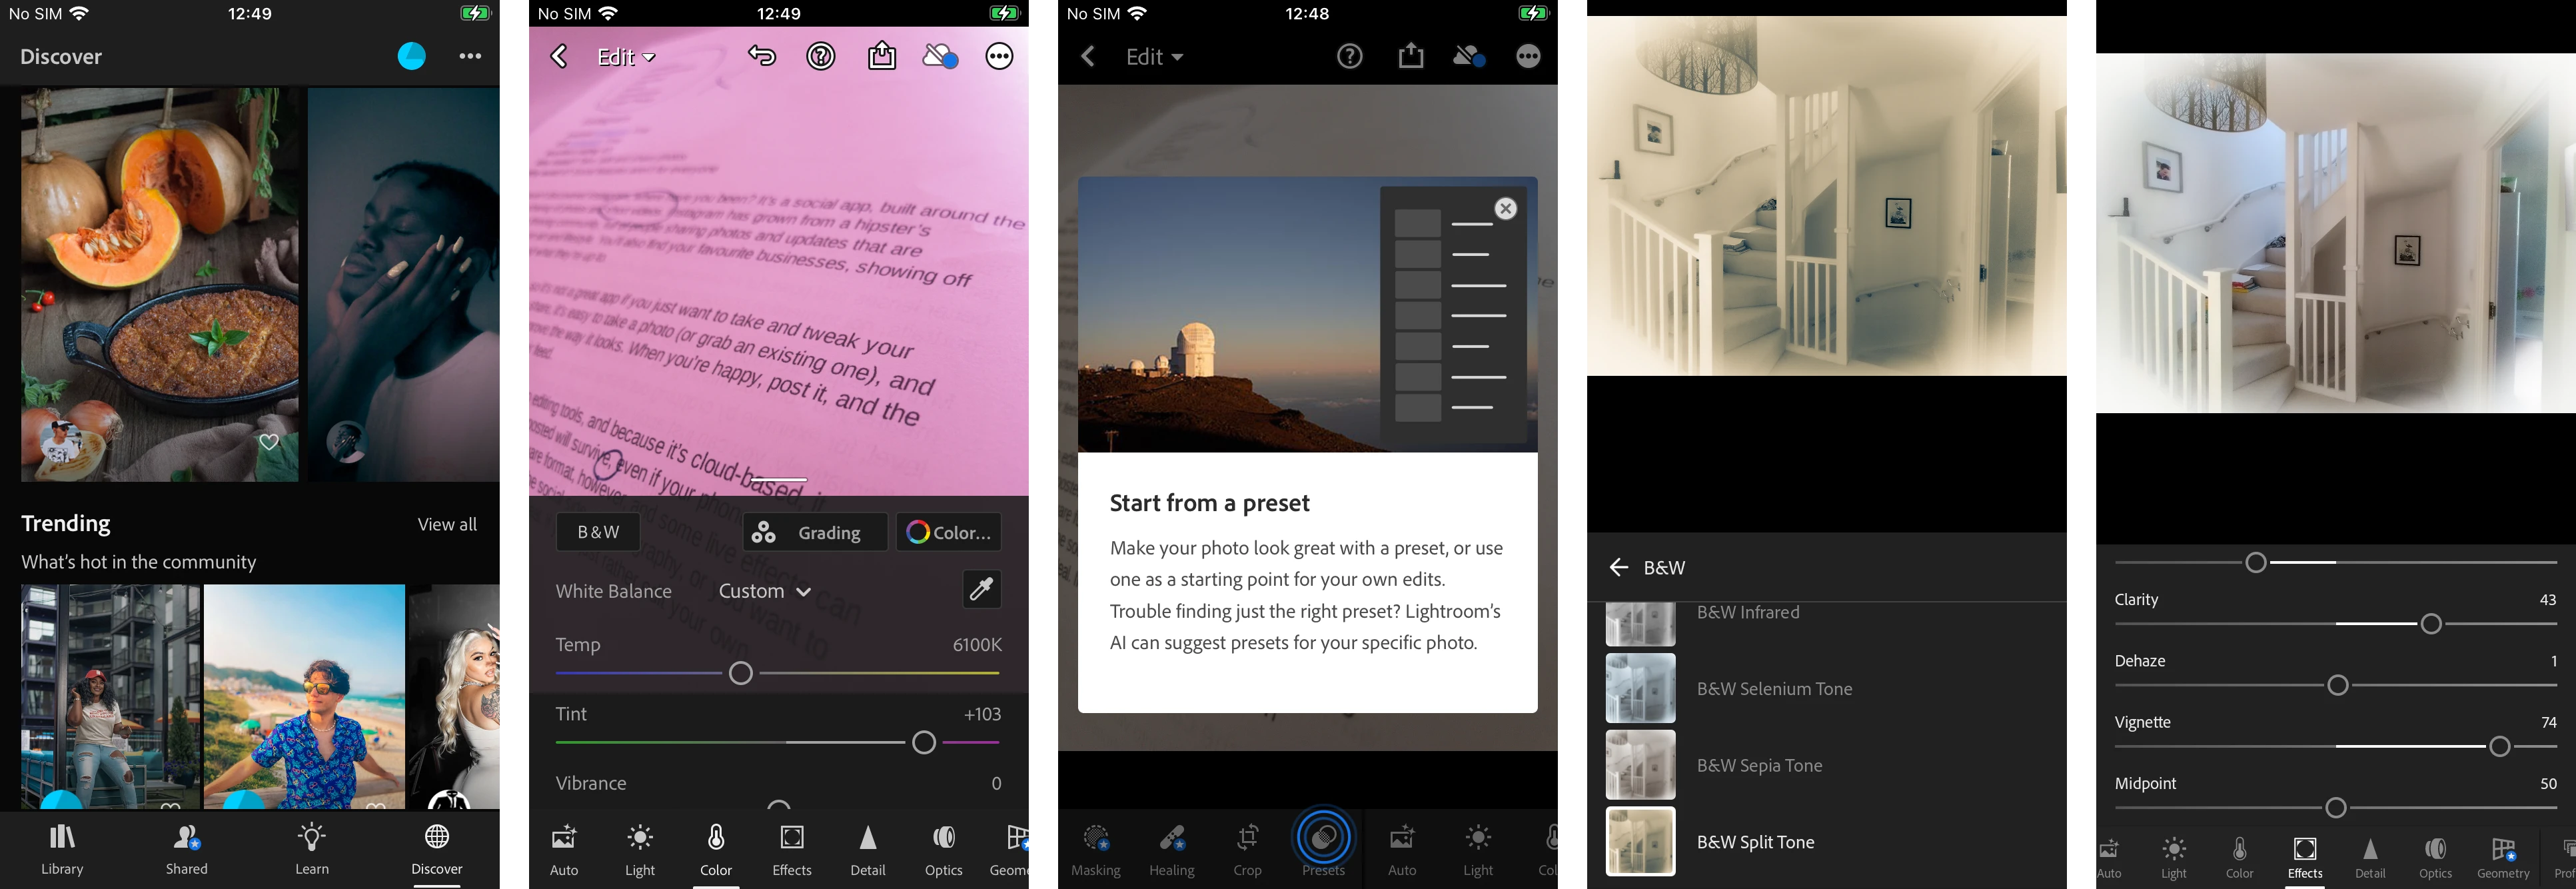Open the Shared tab
Screen dimensions: 2576x889
pyautogui.click(x=187, y=849)
